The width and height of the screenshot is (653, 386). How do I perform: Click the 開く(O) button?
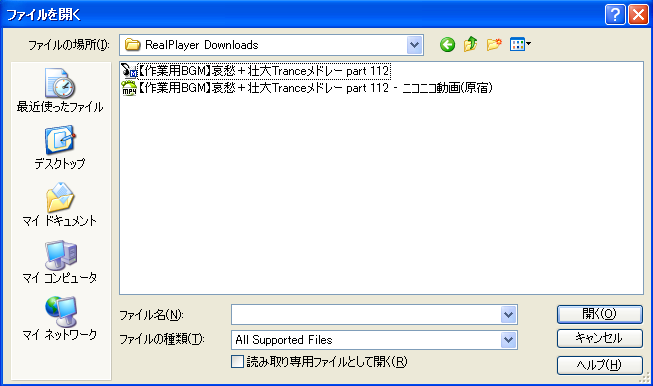coord(600,314)
